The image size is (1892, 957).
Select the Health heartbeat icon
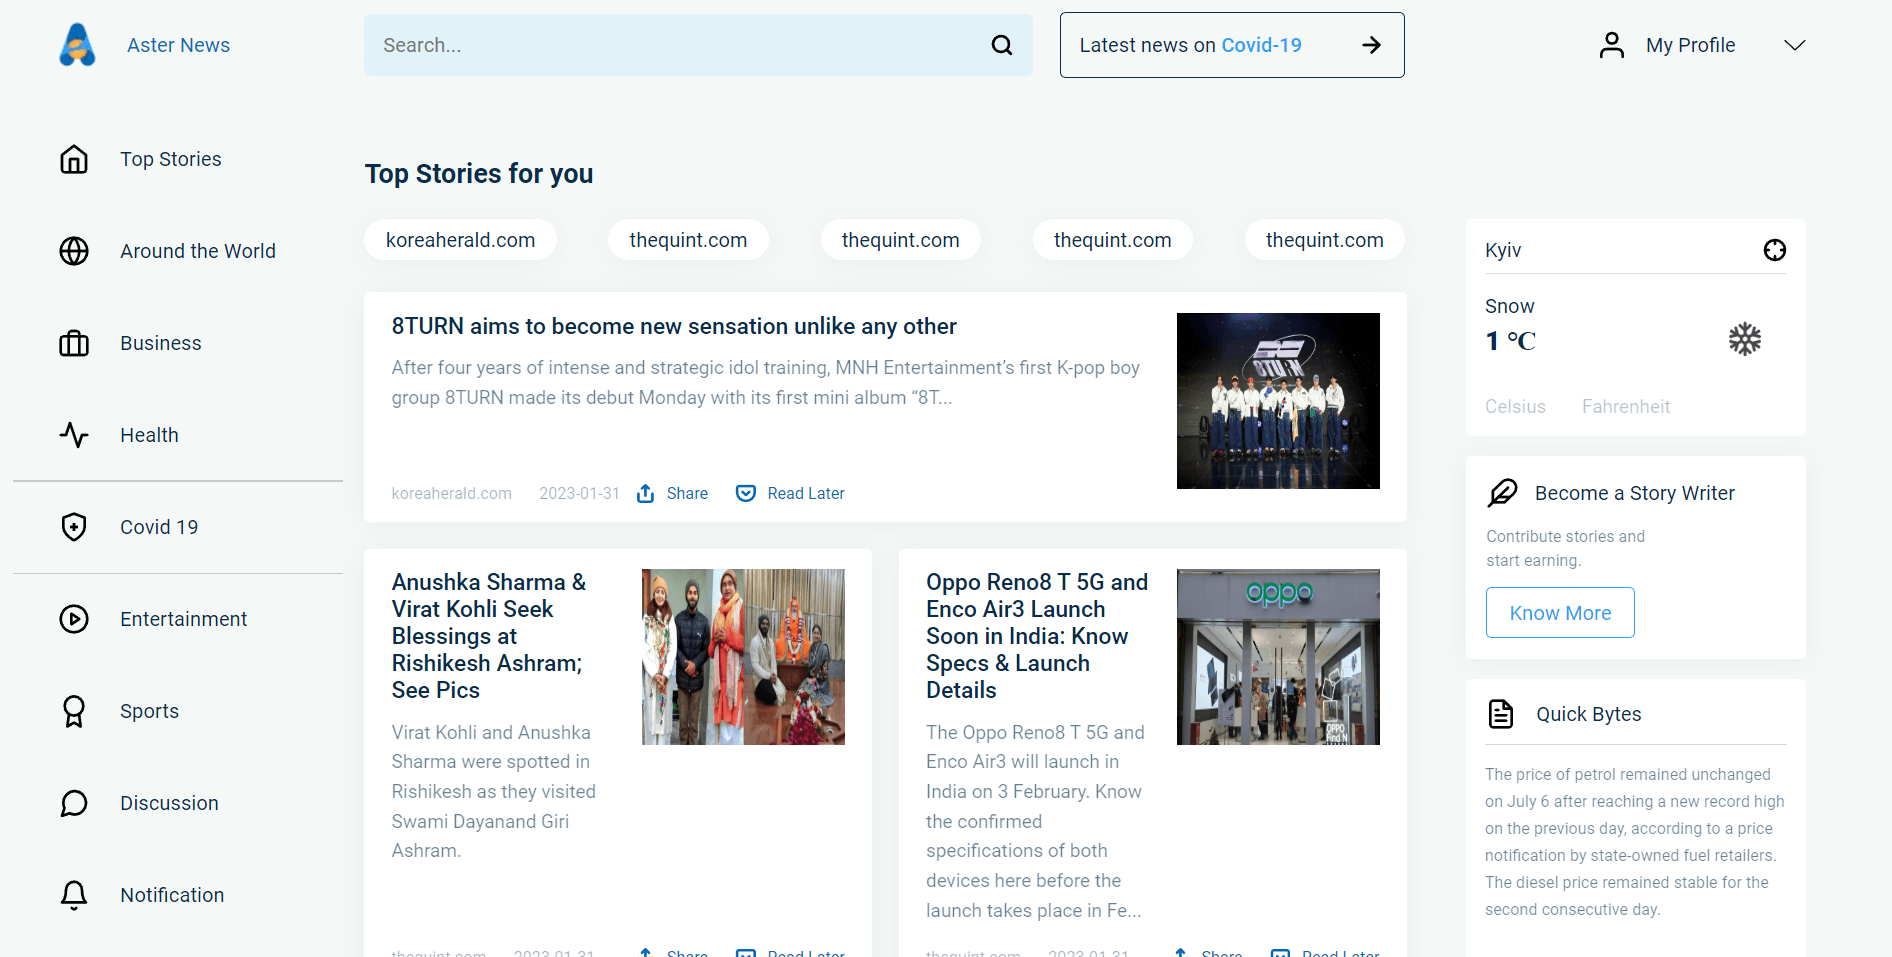74,435
